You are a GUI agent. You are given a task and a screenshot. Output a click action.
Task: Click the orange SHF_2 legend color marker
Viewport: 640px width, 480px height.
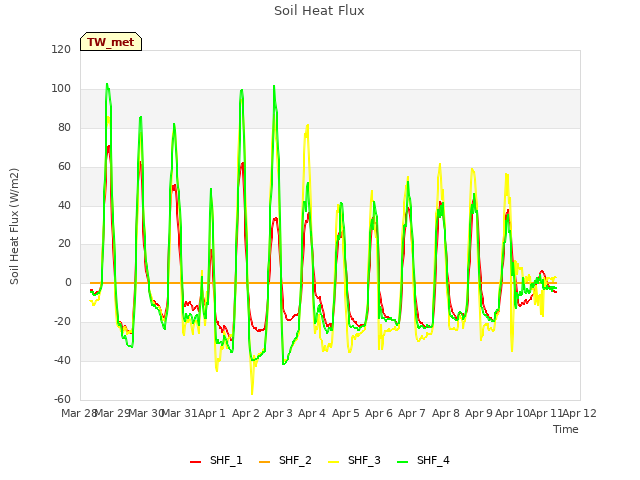(264, 462)
